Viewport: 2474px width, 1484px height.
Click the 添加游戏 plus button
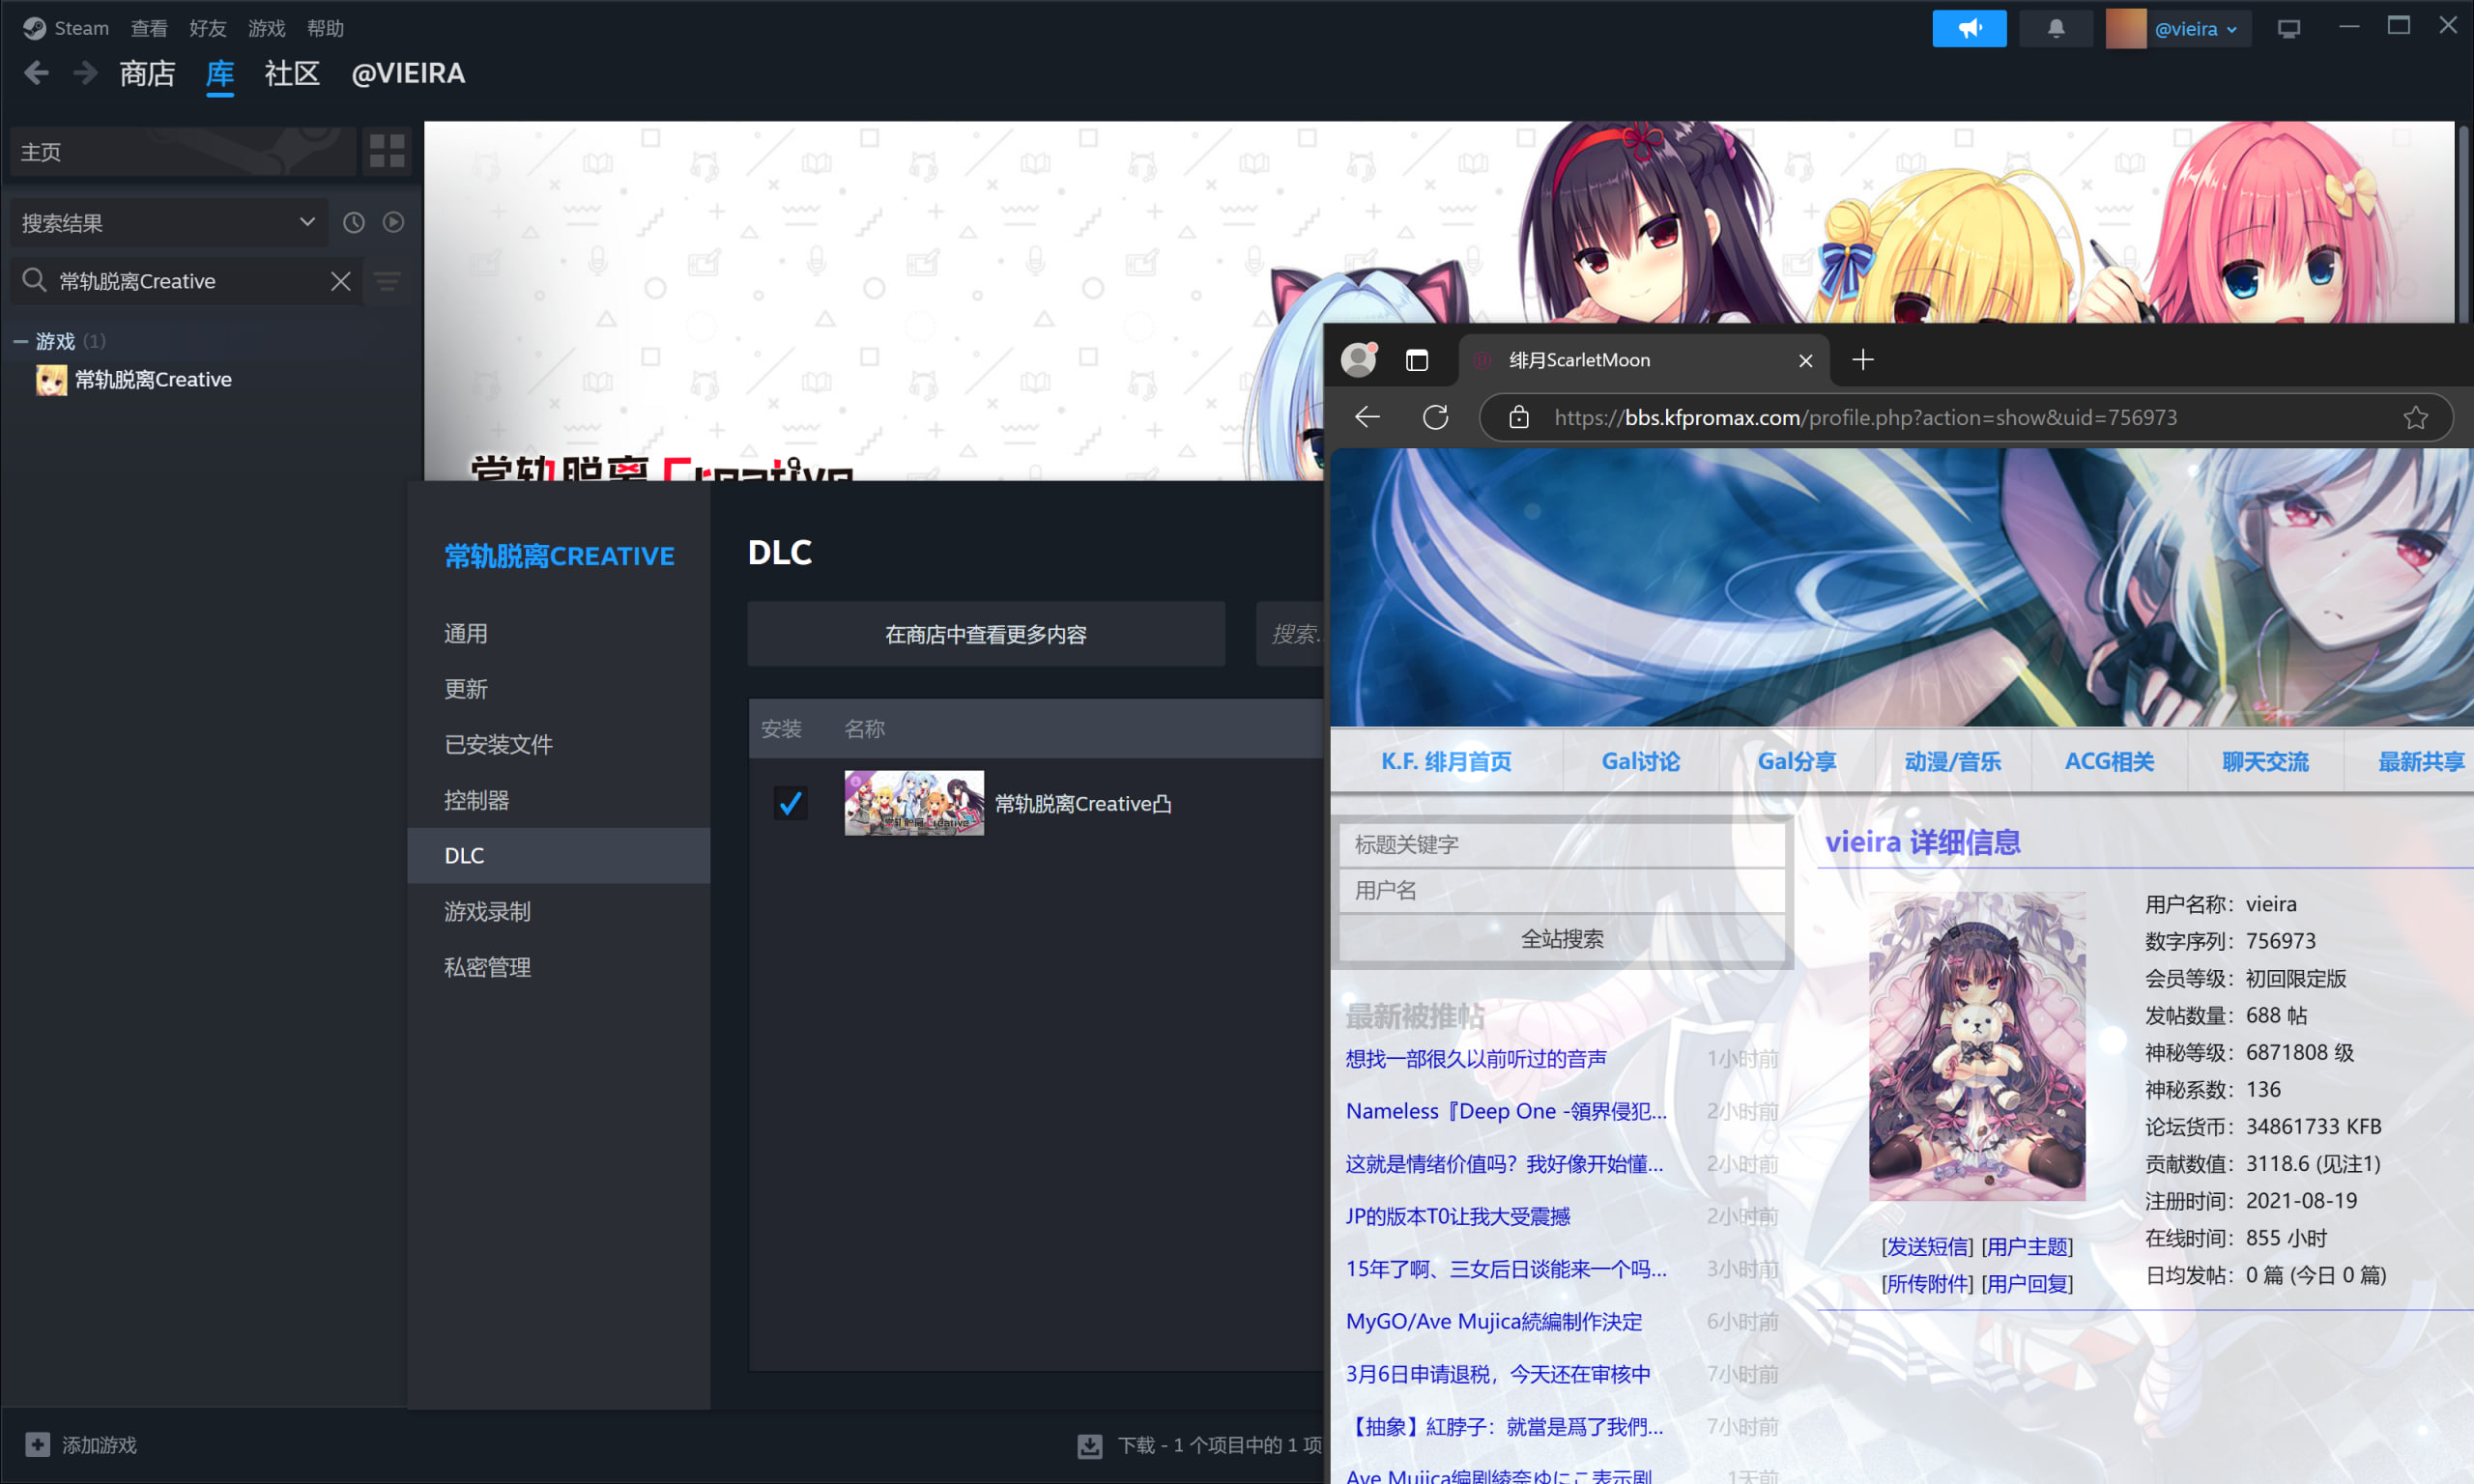[38, 1444]
